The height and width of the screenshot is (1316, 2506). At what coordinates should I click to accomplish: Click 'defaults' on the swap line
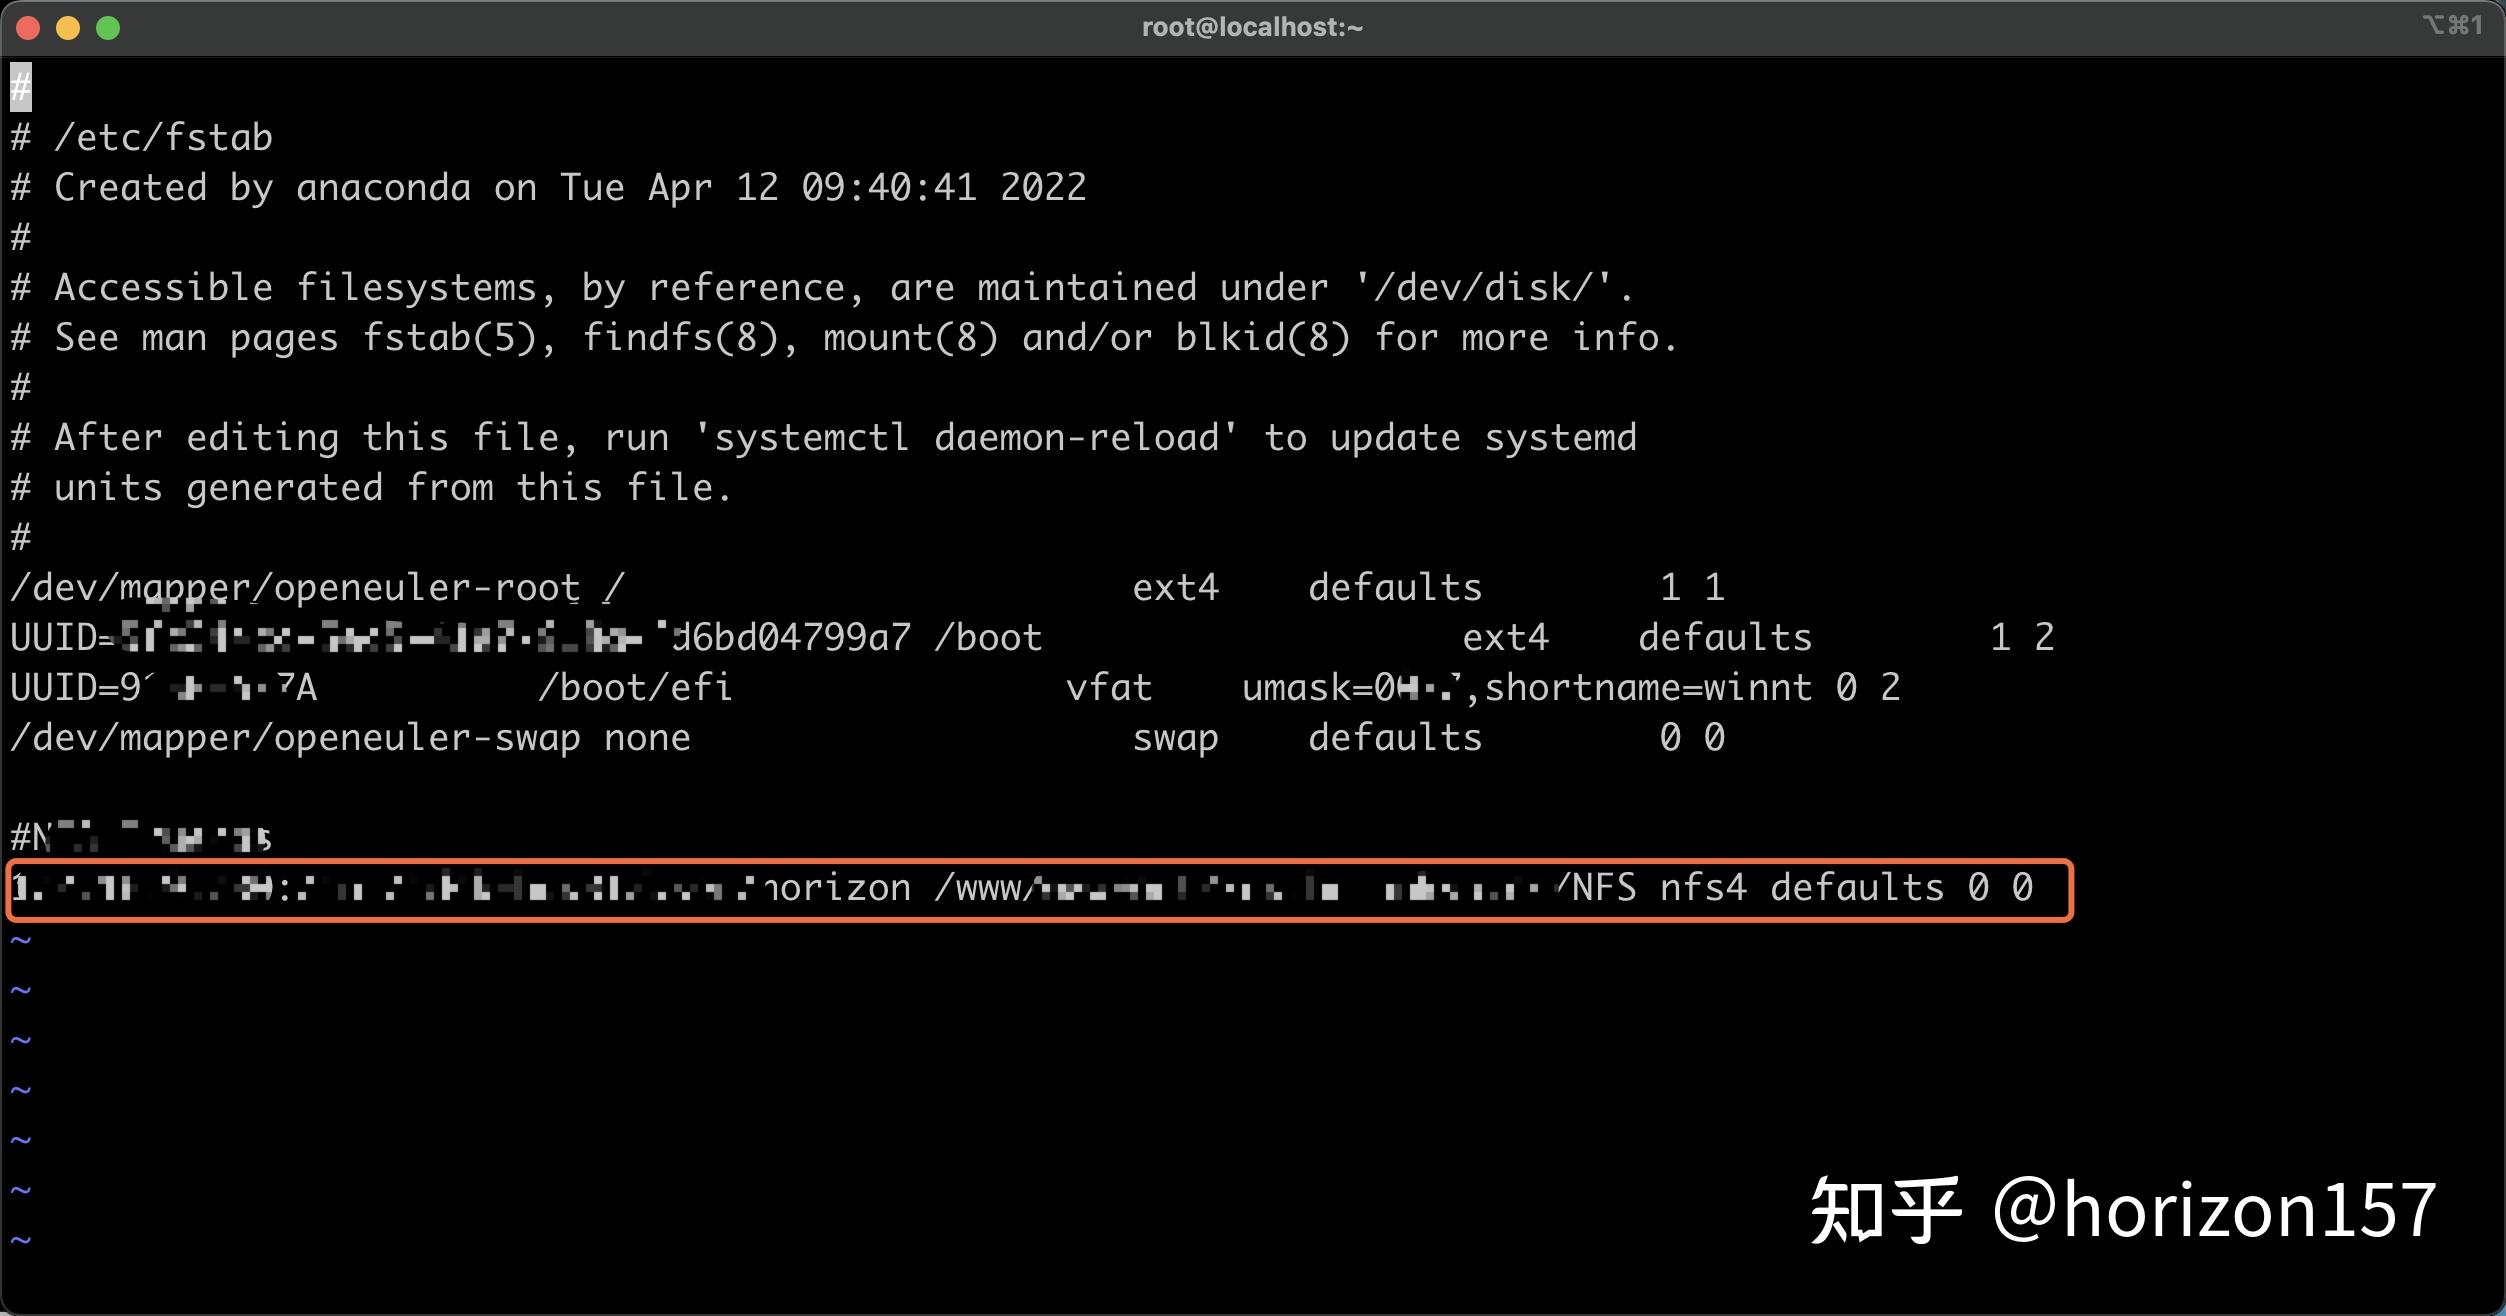(1395, 737)
